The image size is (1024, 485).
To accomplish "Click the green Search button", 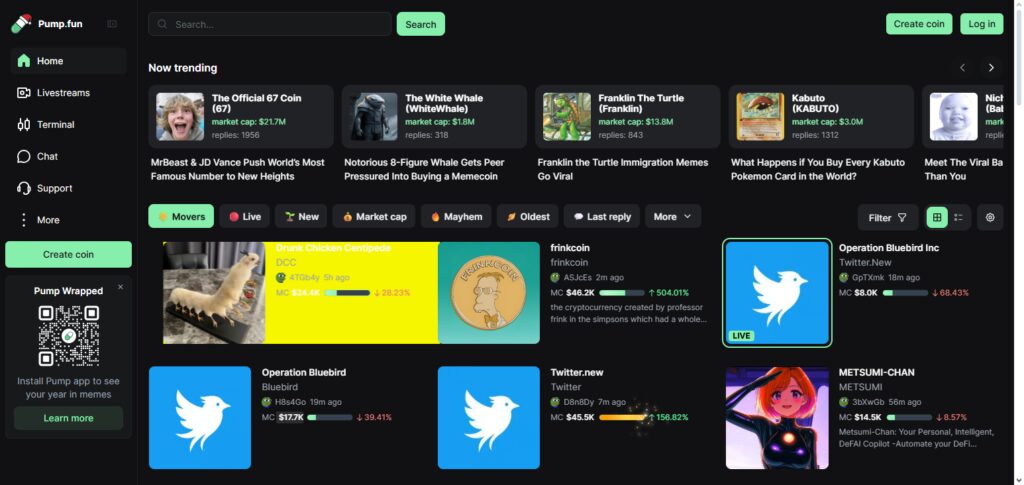I will 421,24.
